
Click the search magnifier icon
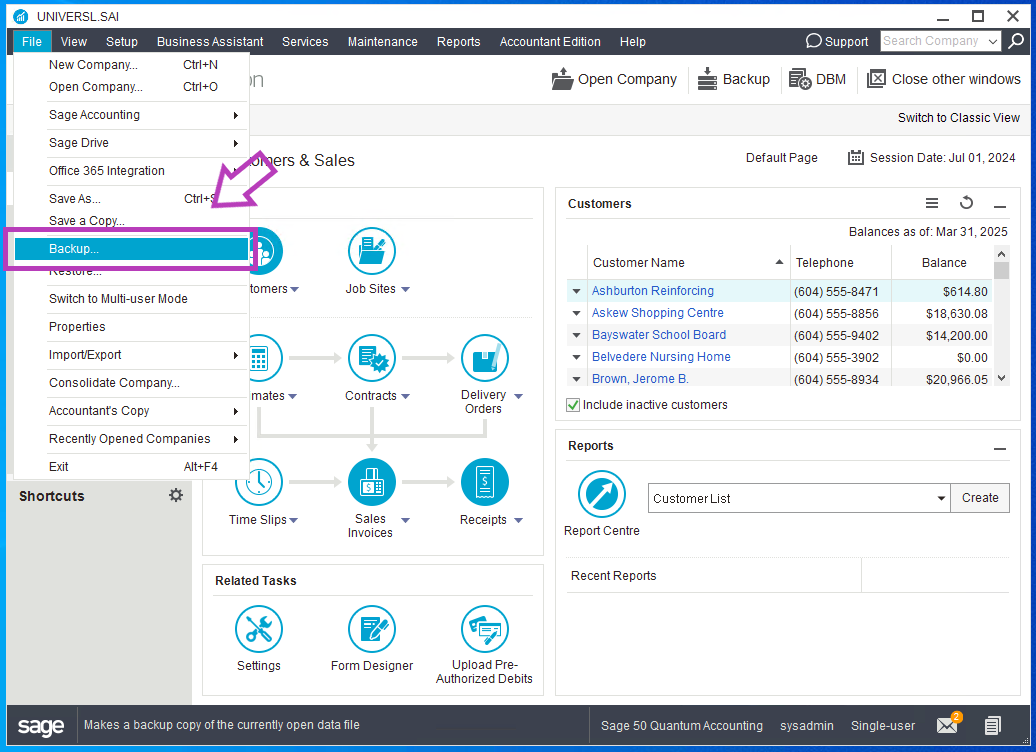tap(1016, 41)
